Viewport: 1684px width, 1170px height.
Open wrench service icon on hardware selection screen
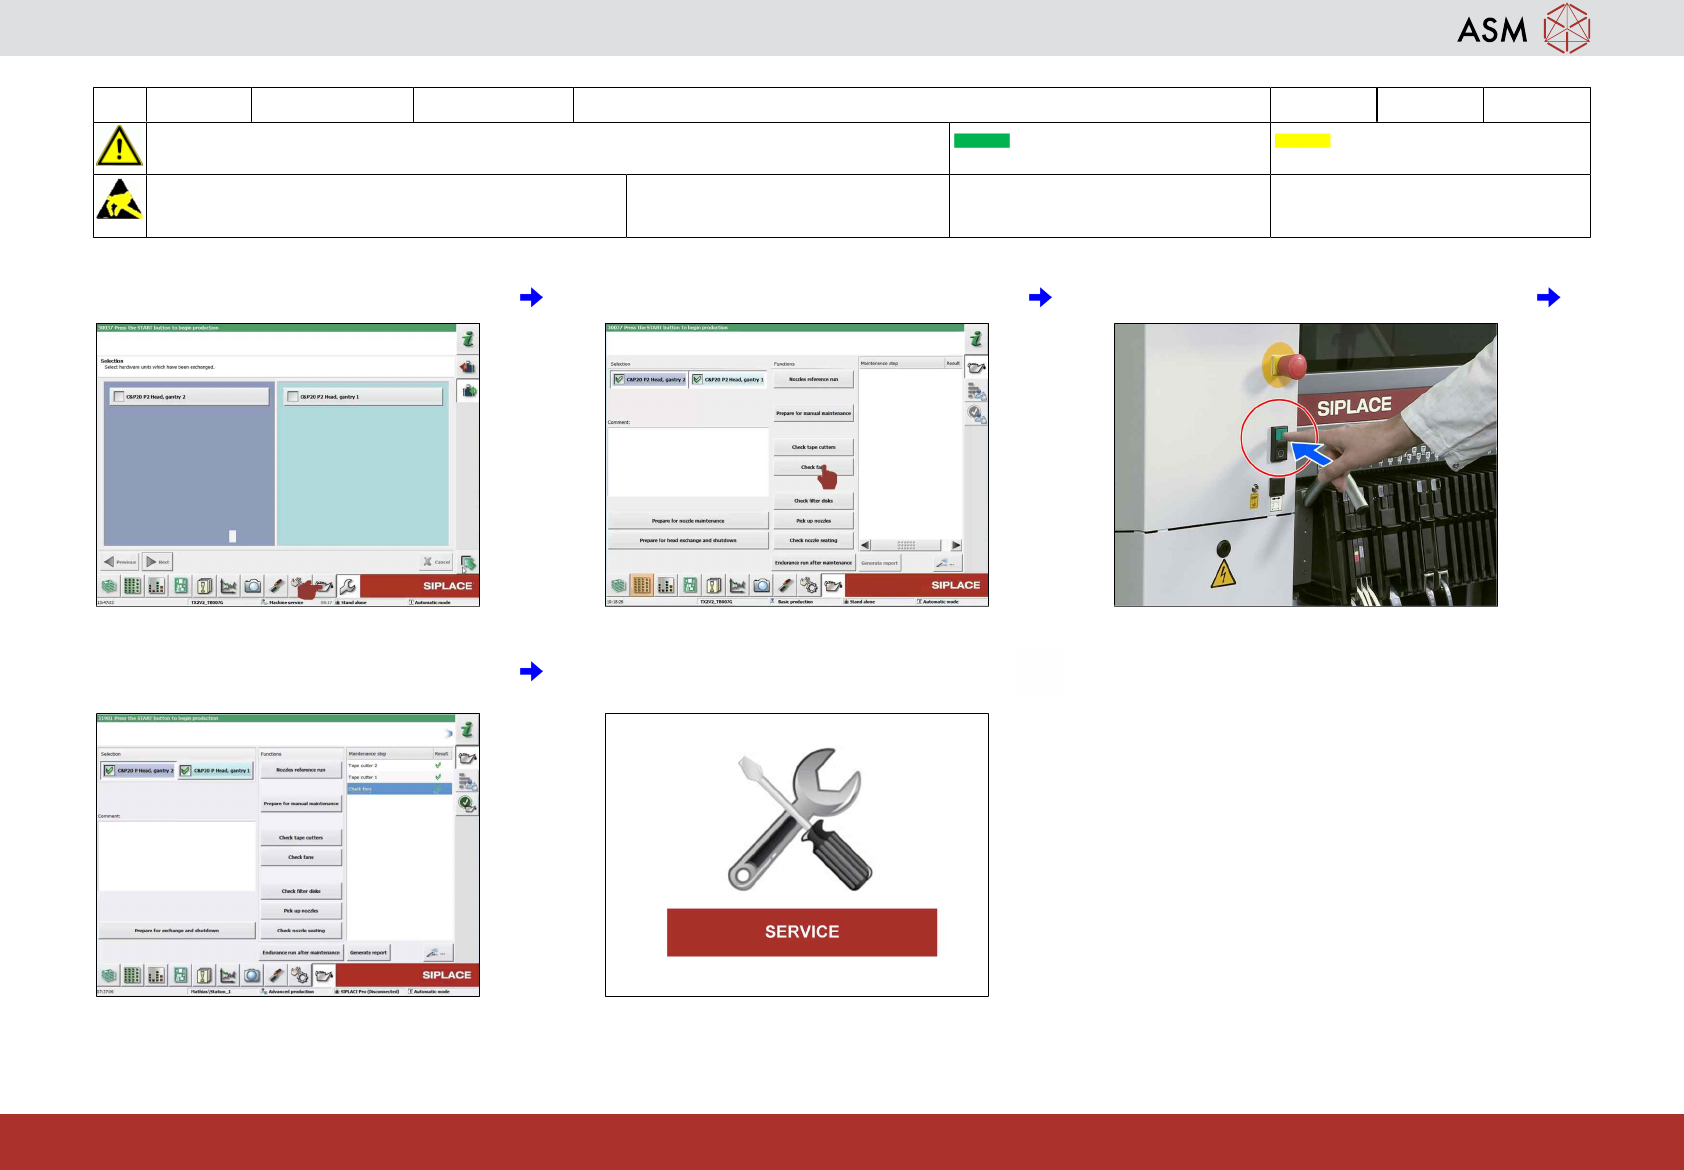tap(348, 586)
